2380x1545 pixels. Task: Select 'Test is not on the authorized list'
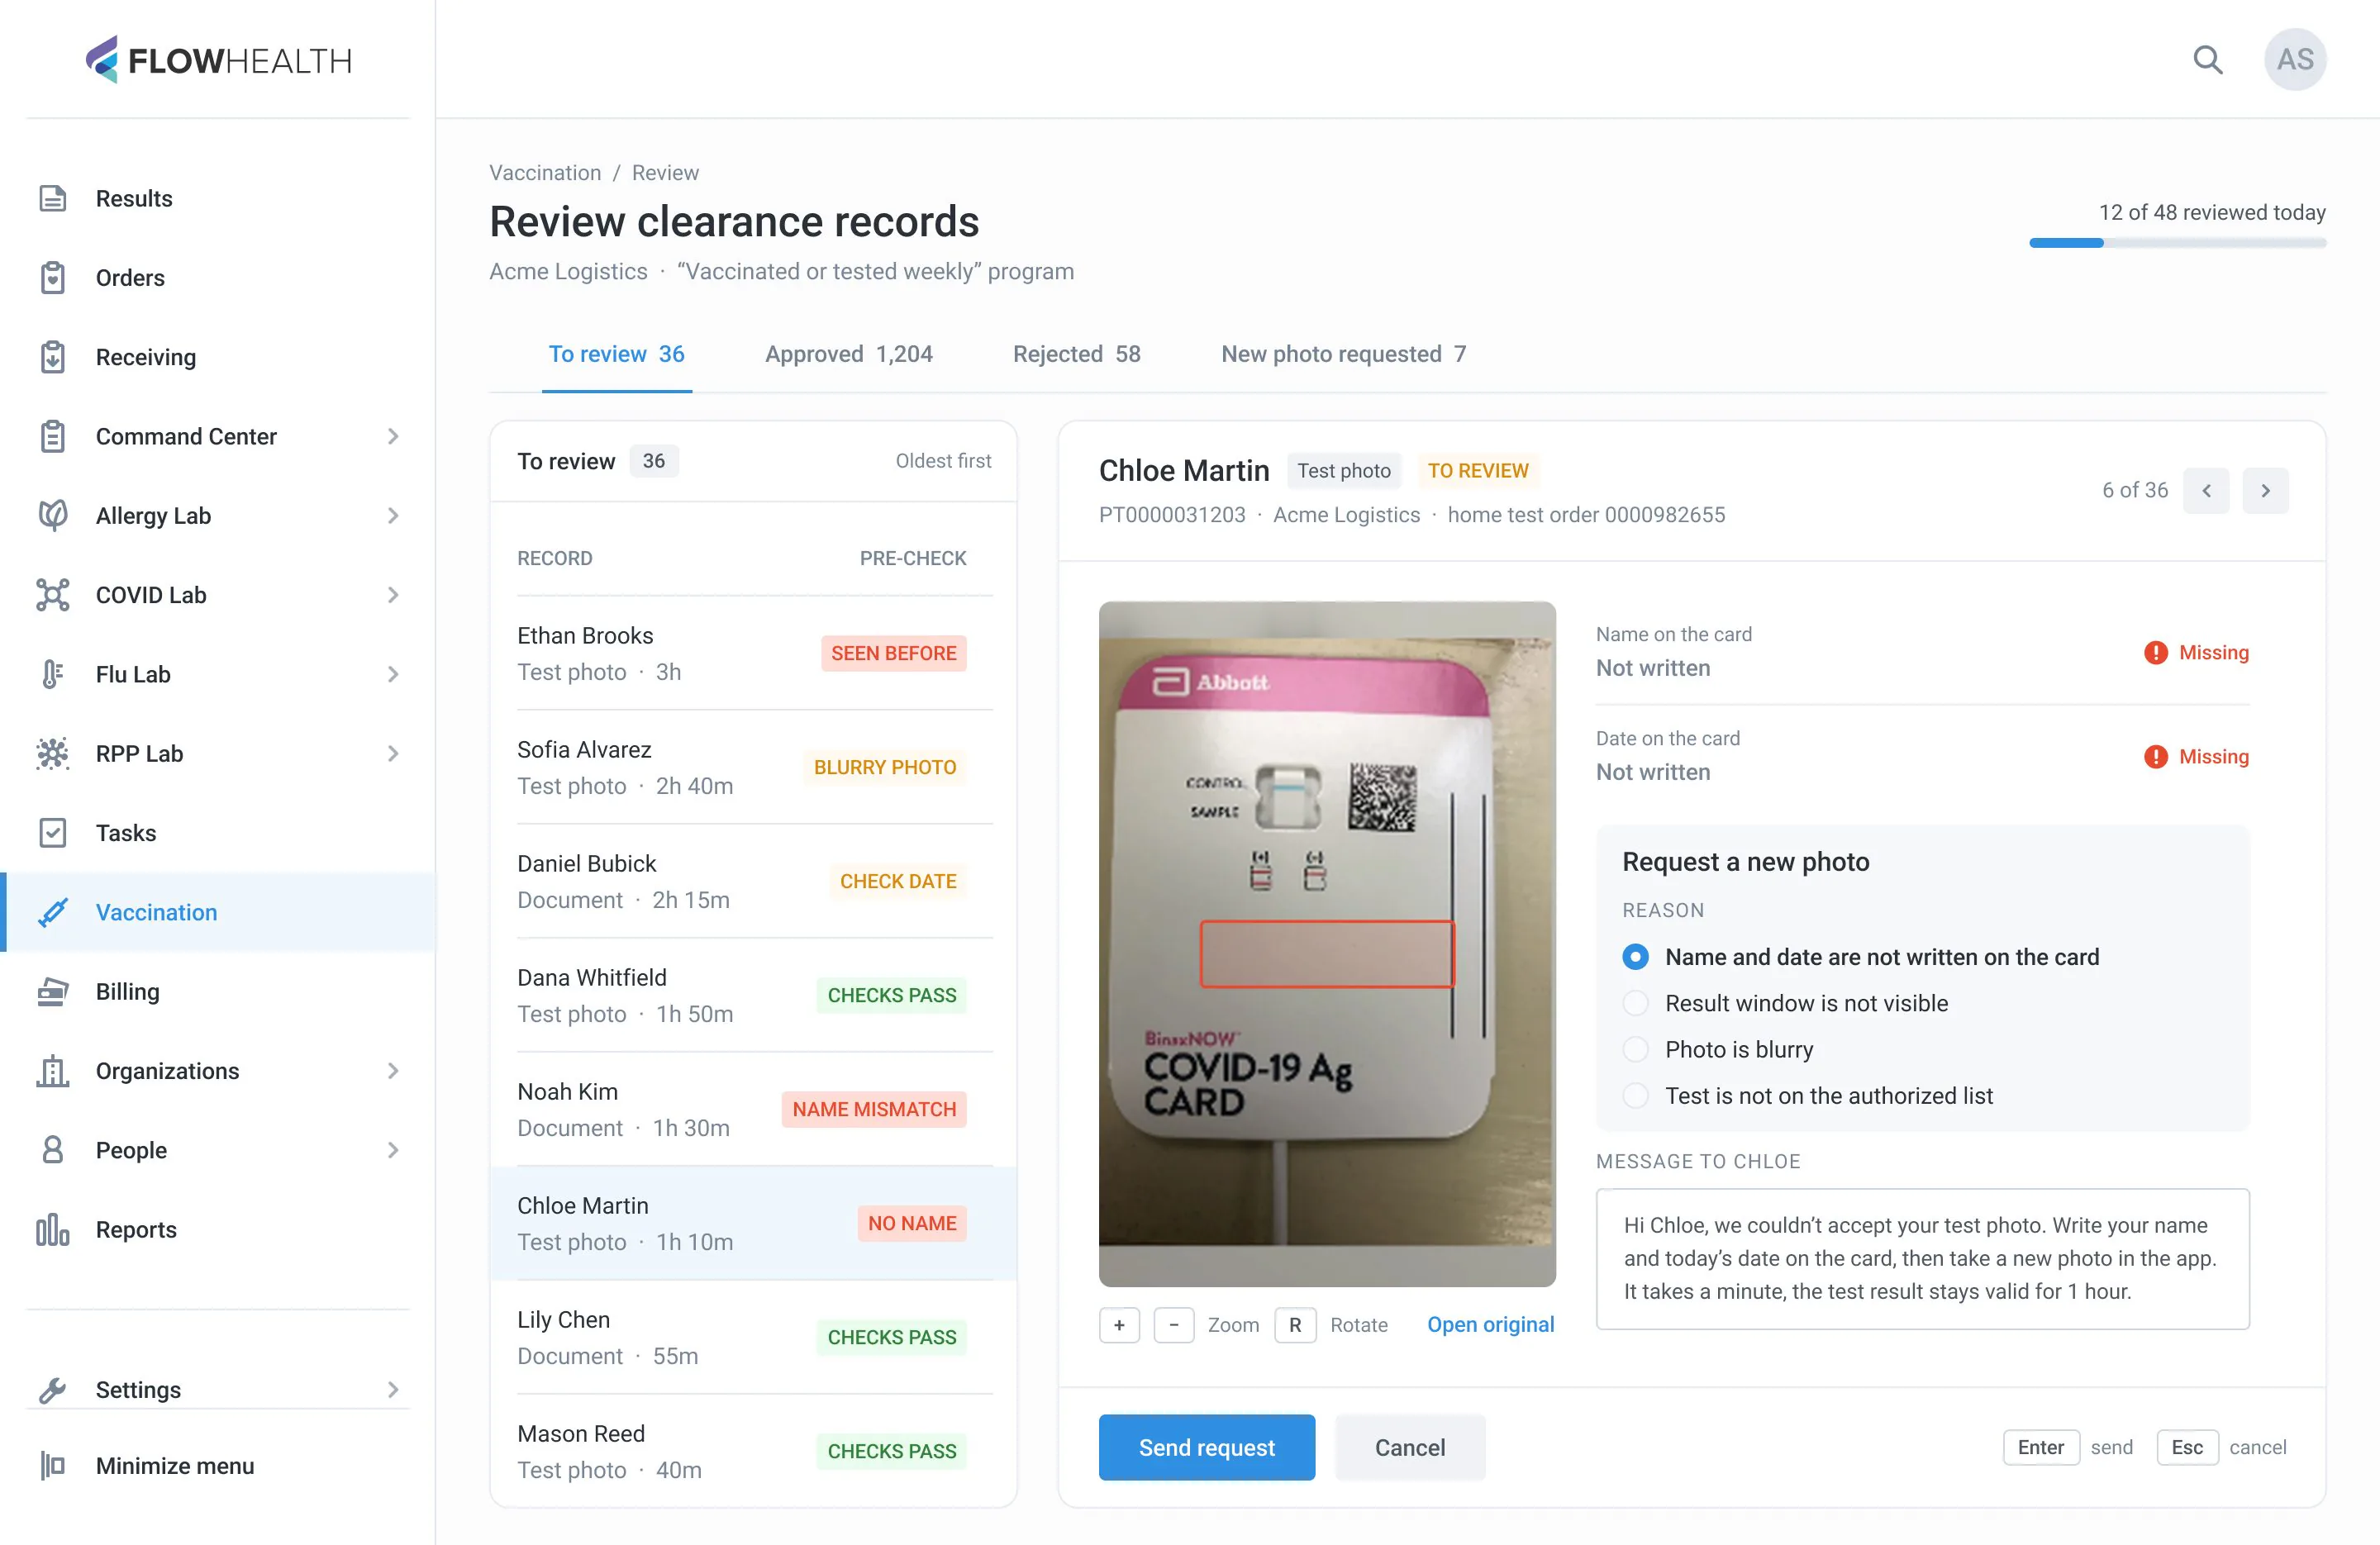point(1635,1096)
